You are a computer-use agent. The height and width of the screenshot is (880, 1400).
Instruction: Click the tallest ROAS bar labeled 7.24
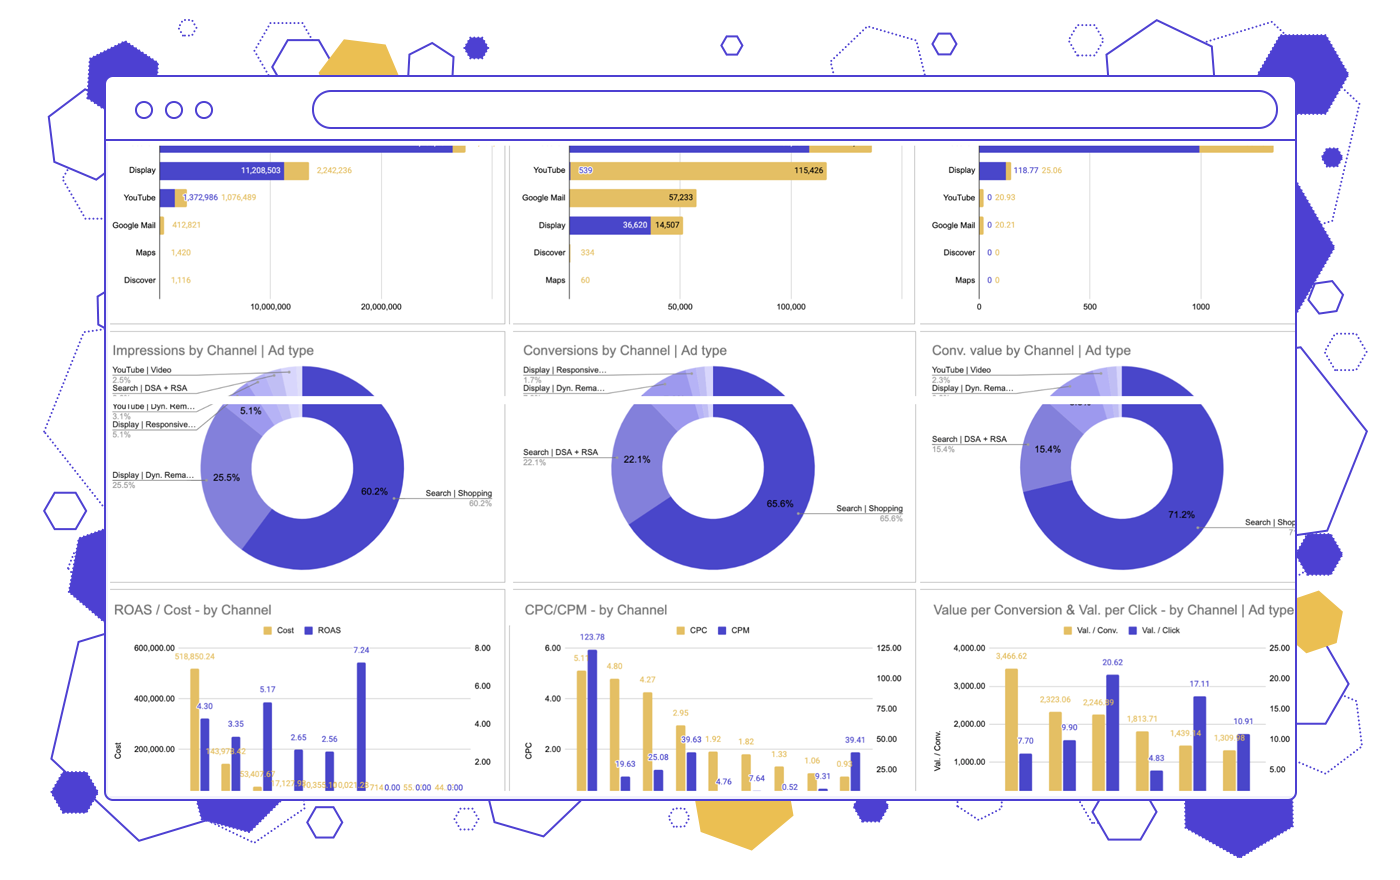click(361, 725)
